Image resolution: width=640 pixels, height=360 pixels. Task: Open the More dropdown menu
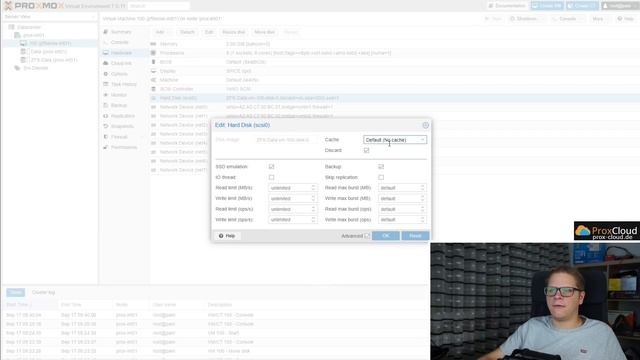pos(600,19)
